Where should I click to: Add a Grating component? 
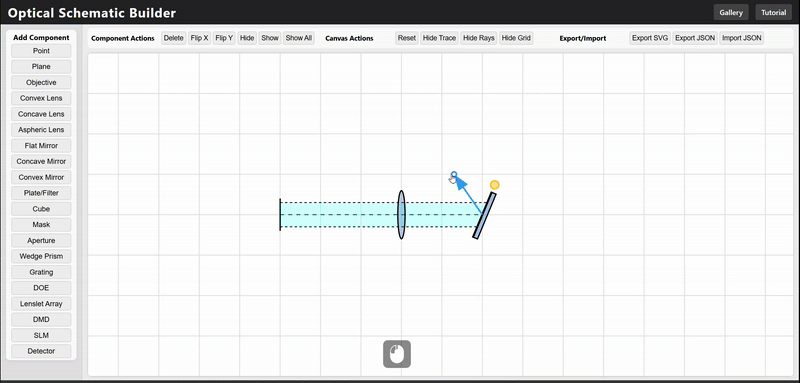coord(41,272)
